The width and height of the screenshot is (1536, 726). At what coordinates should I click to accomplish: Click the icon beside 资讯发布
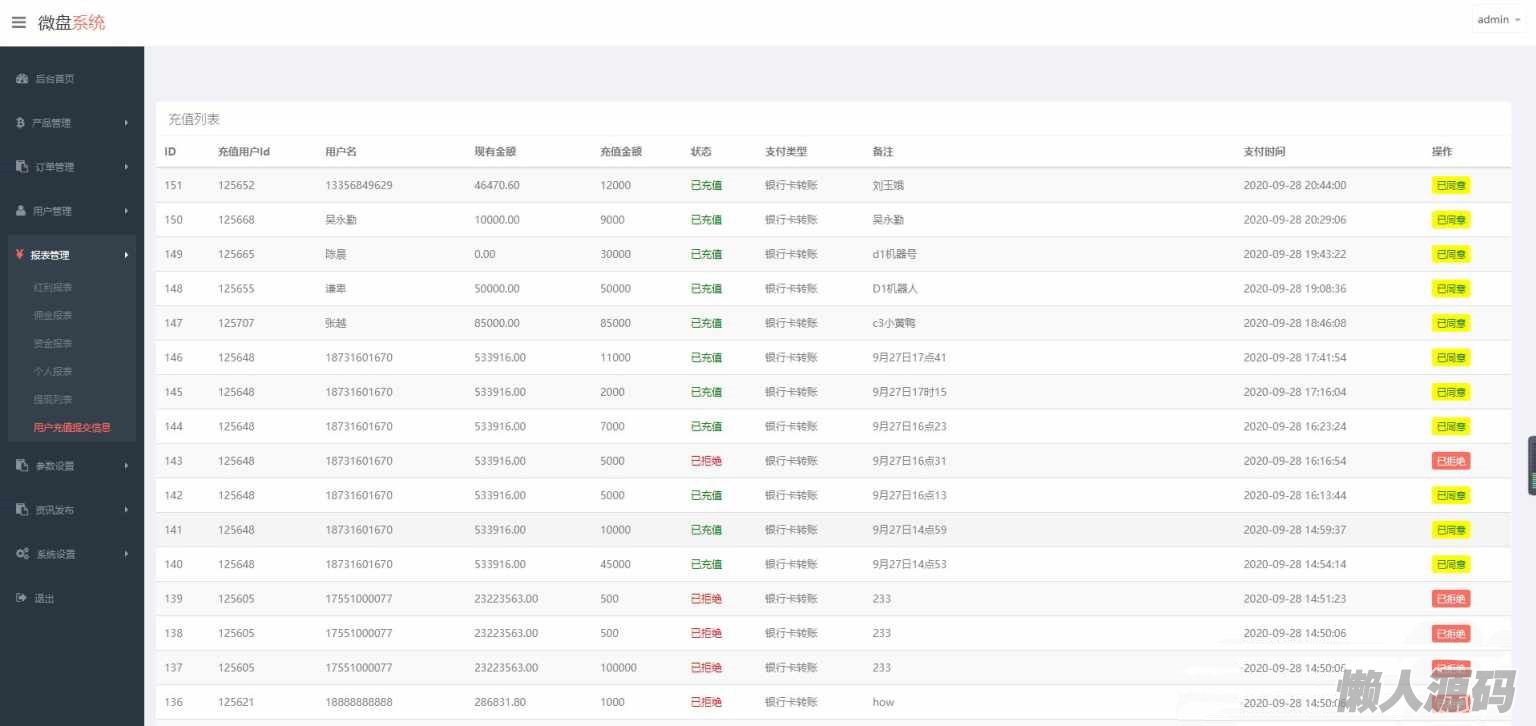click(22, 510)
